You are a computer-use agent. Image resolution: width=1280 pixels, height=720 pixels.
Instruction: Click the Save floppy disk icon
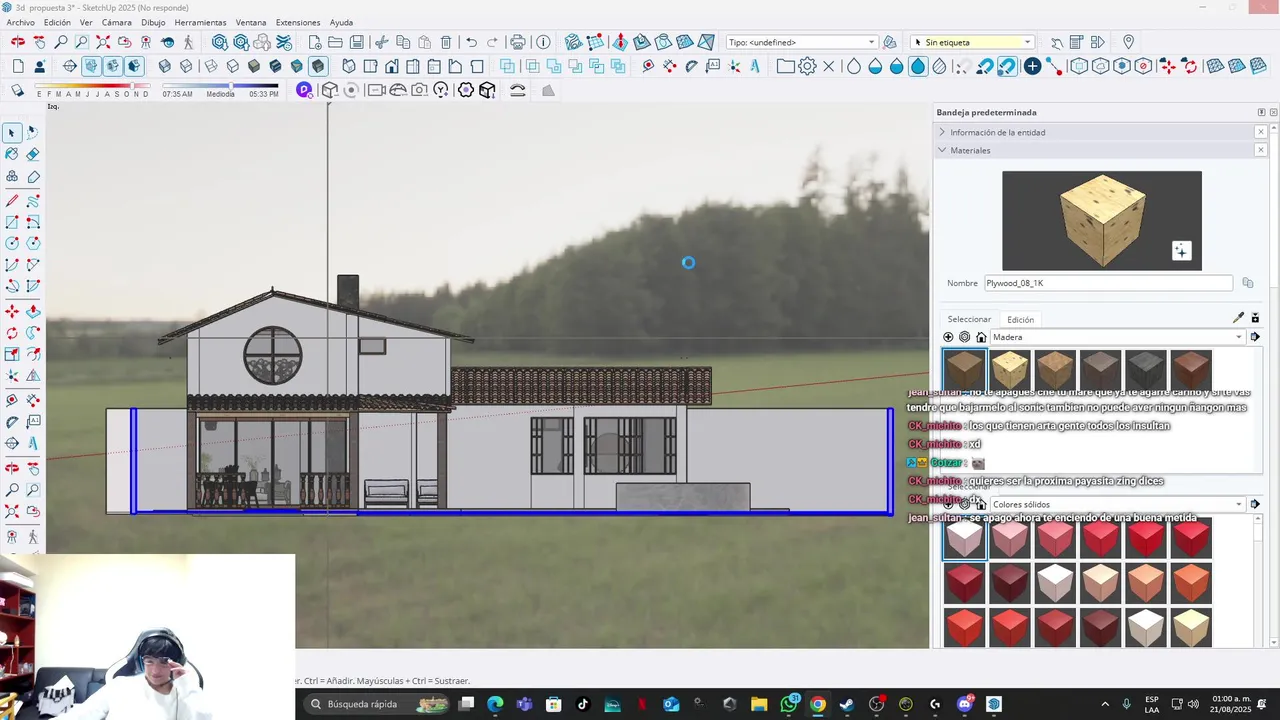(x=357, y=42)
